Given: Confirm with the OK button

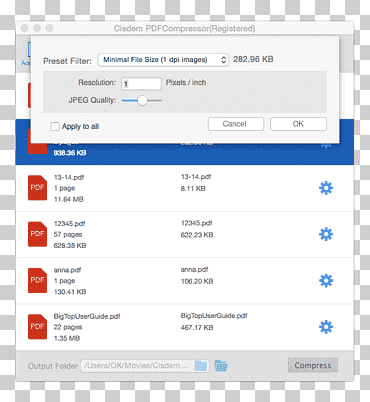Looking at the screenshot, I should (x=298, y=124).
